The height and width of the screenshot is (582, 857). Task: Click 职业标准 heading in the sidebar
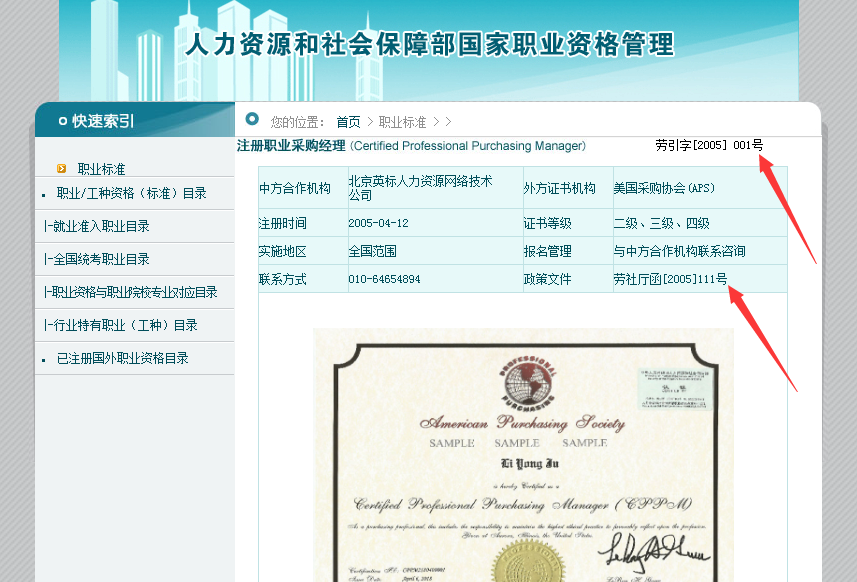tap(101, 169)
